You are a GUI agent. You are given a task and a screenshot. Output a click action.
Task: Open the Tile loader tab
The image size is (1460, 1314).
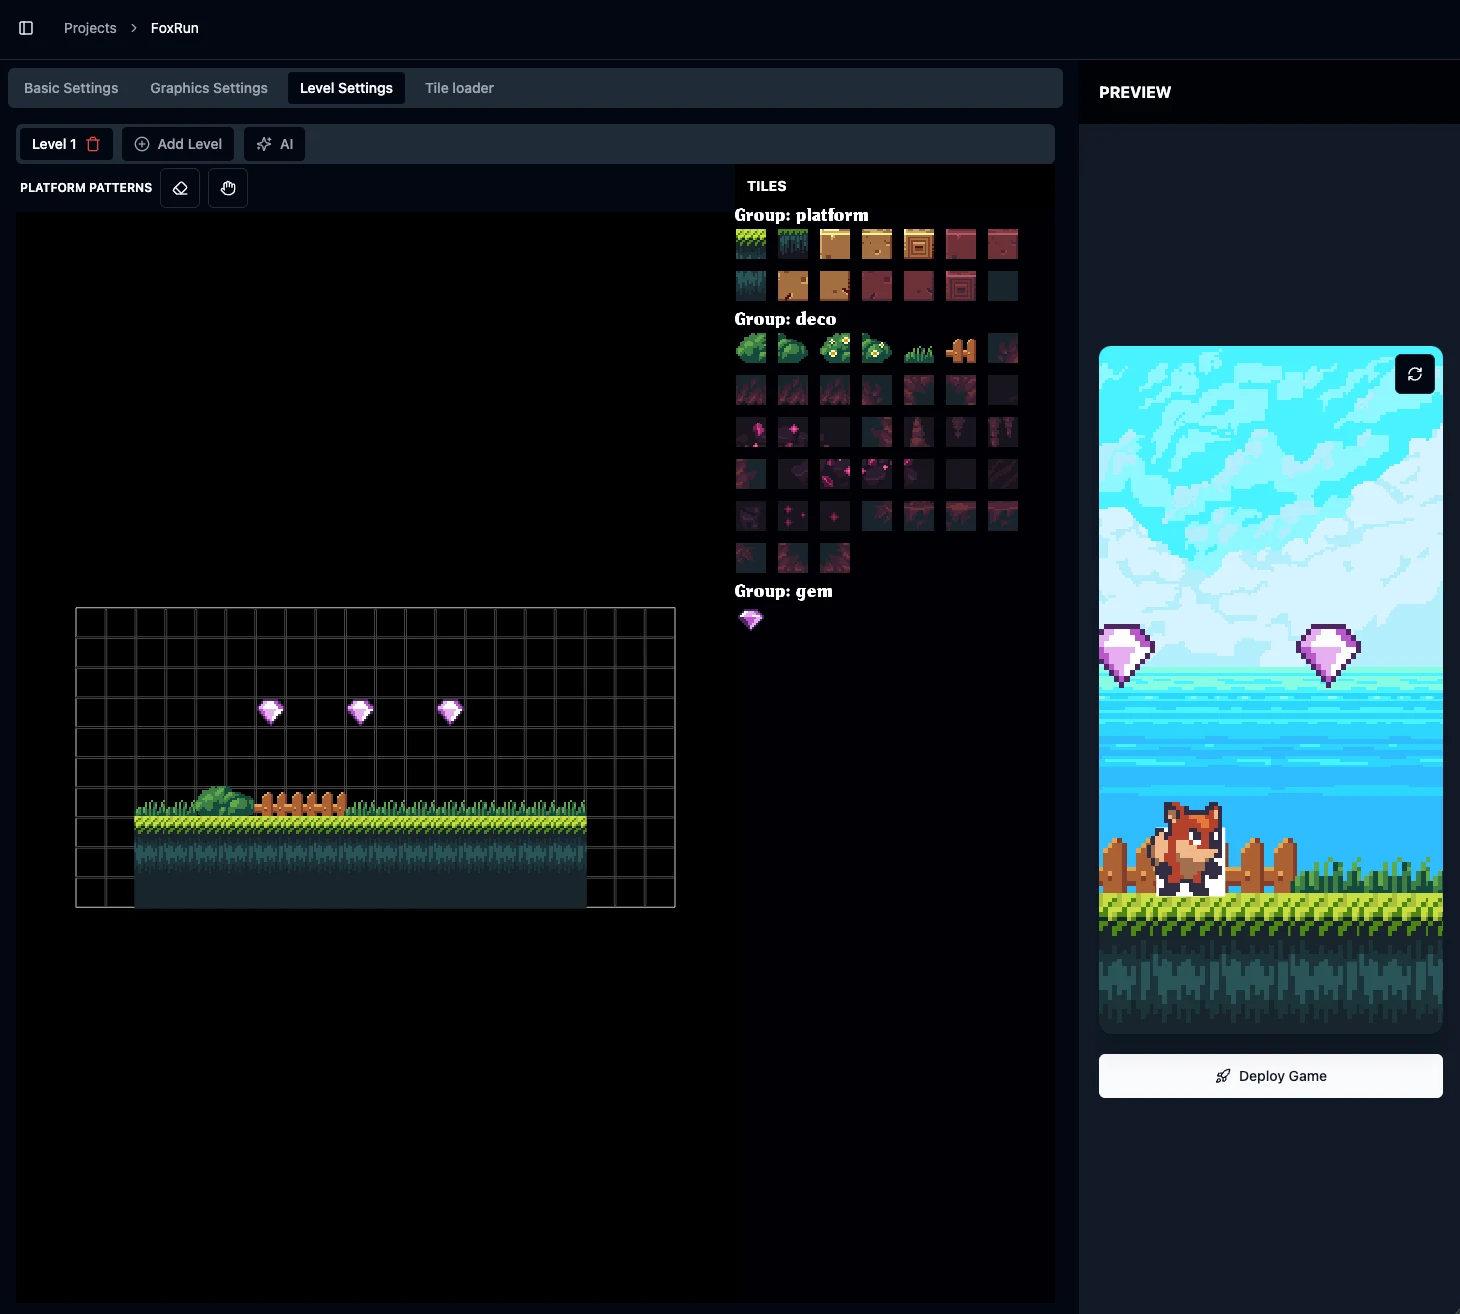(459, 88)
